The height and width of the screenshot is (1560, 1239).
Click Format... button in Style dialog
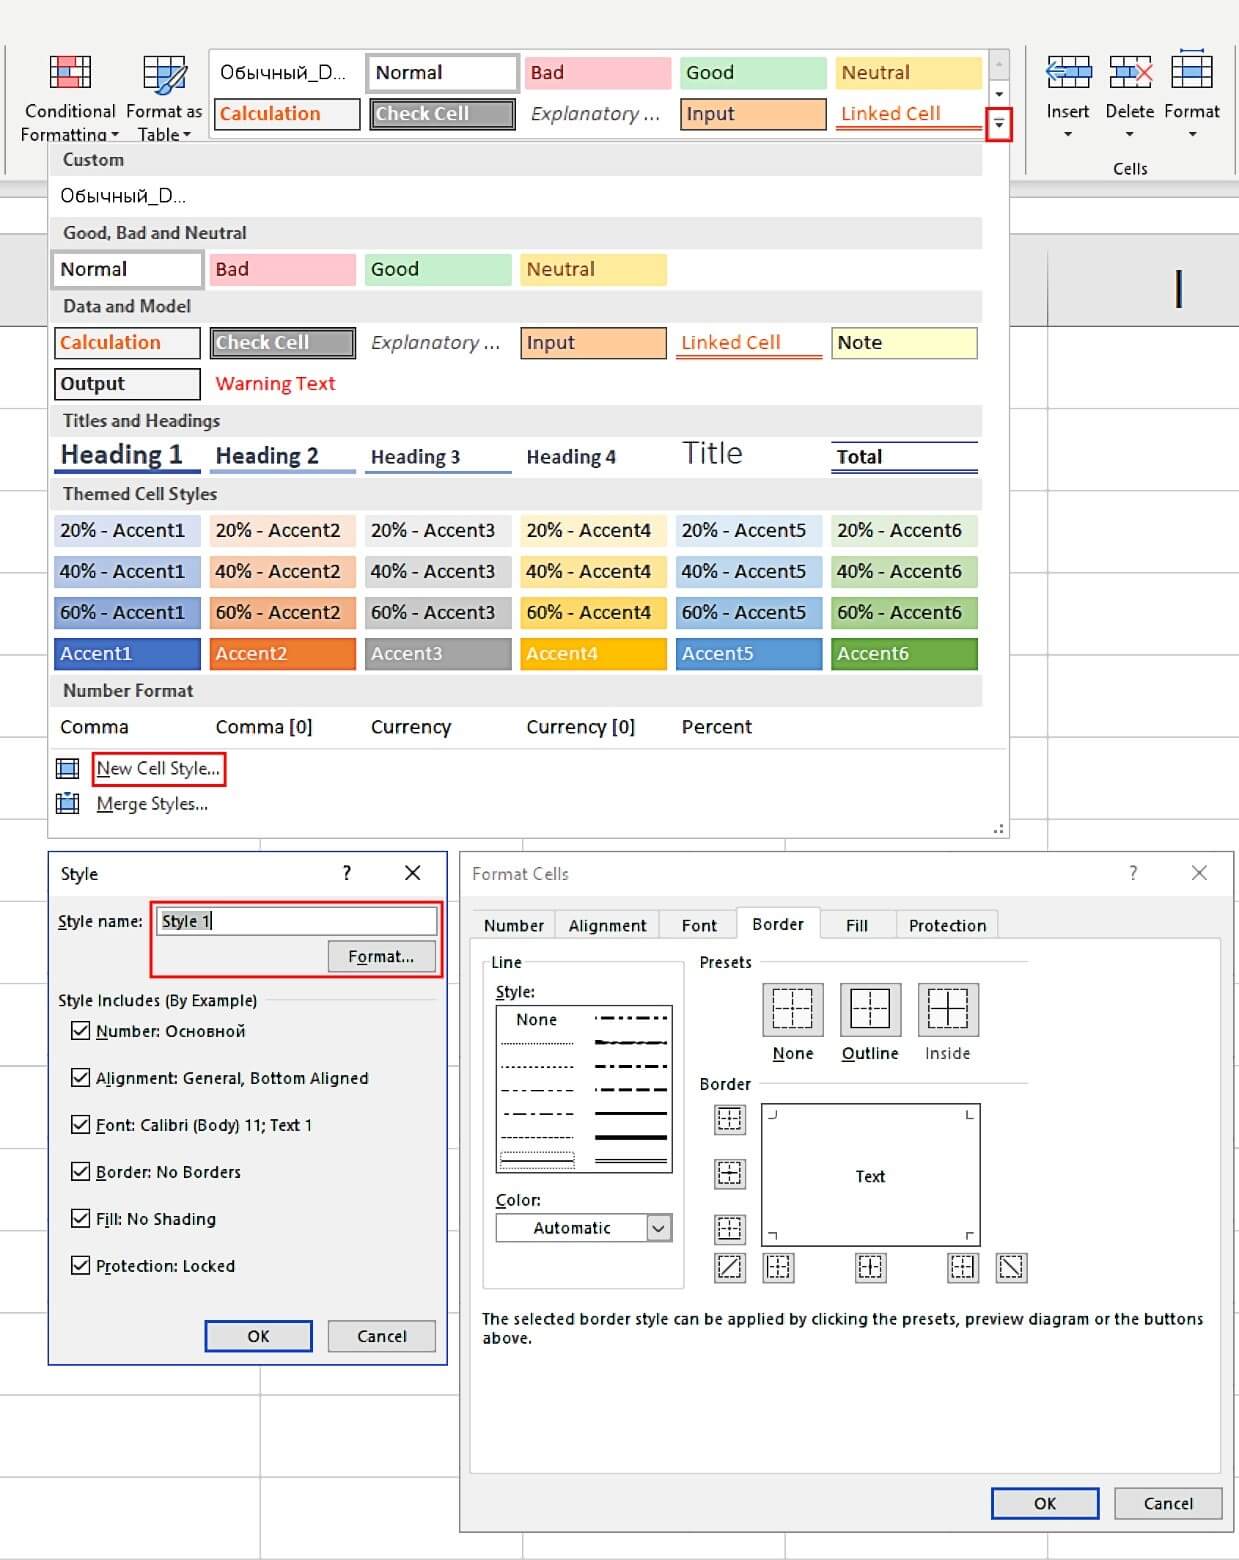point(382,956)
